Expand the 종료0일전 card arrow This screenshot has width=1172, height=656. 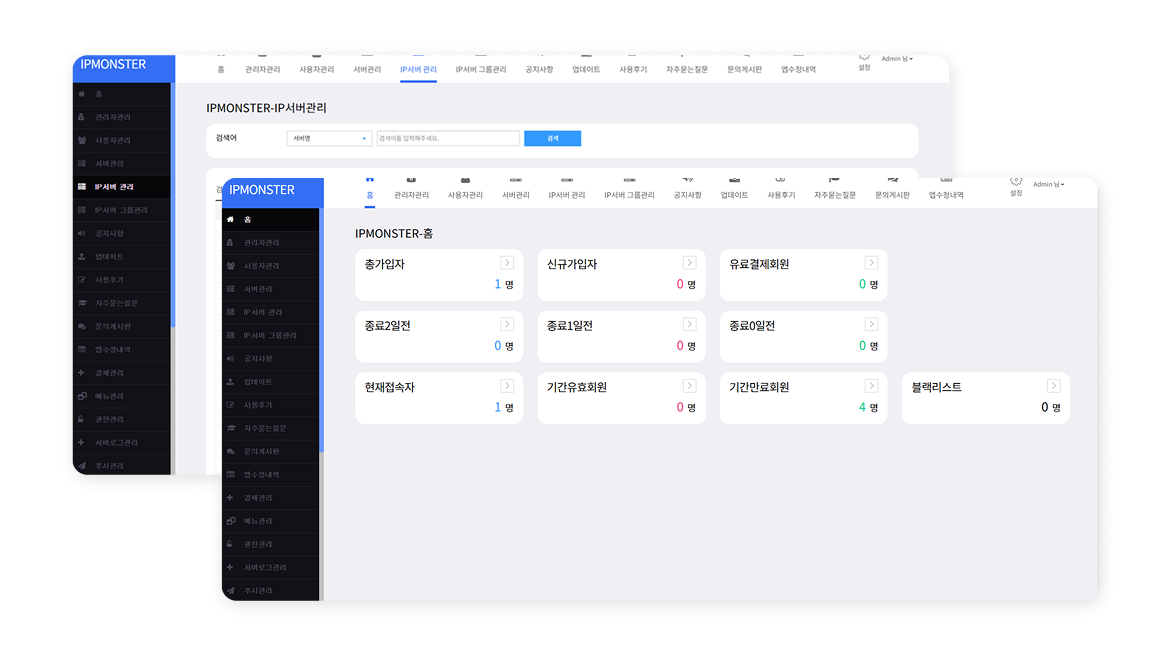coord(872,324)
